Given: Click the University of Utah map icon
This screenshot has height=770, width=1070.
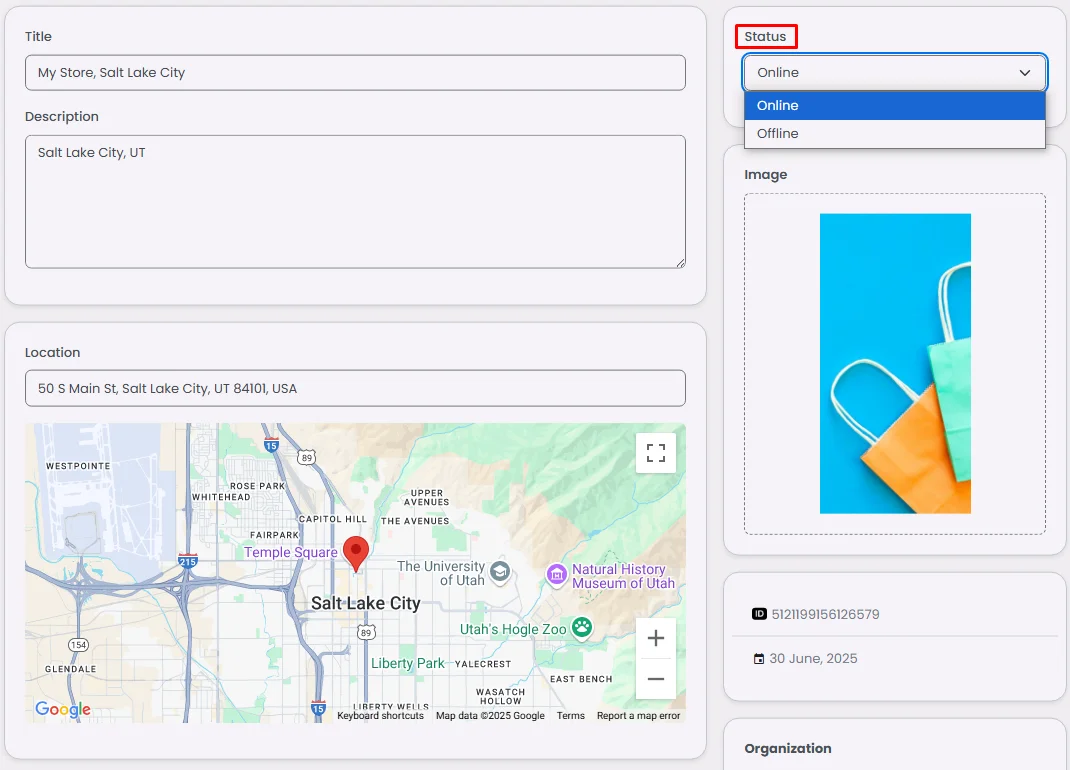Looking at the screenshot, I should point(500,571).
